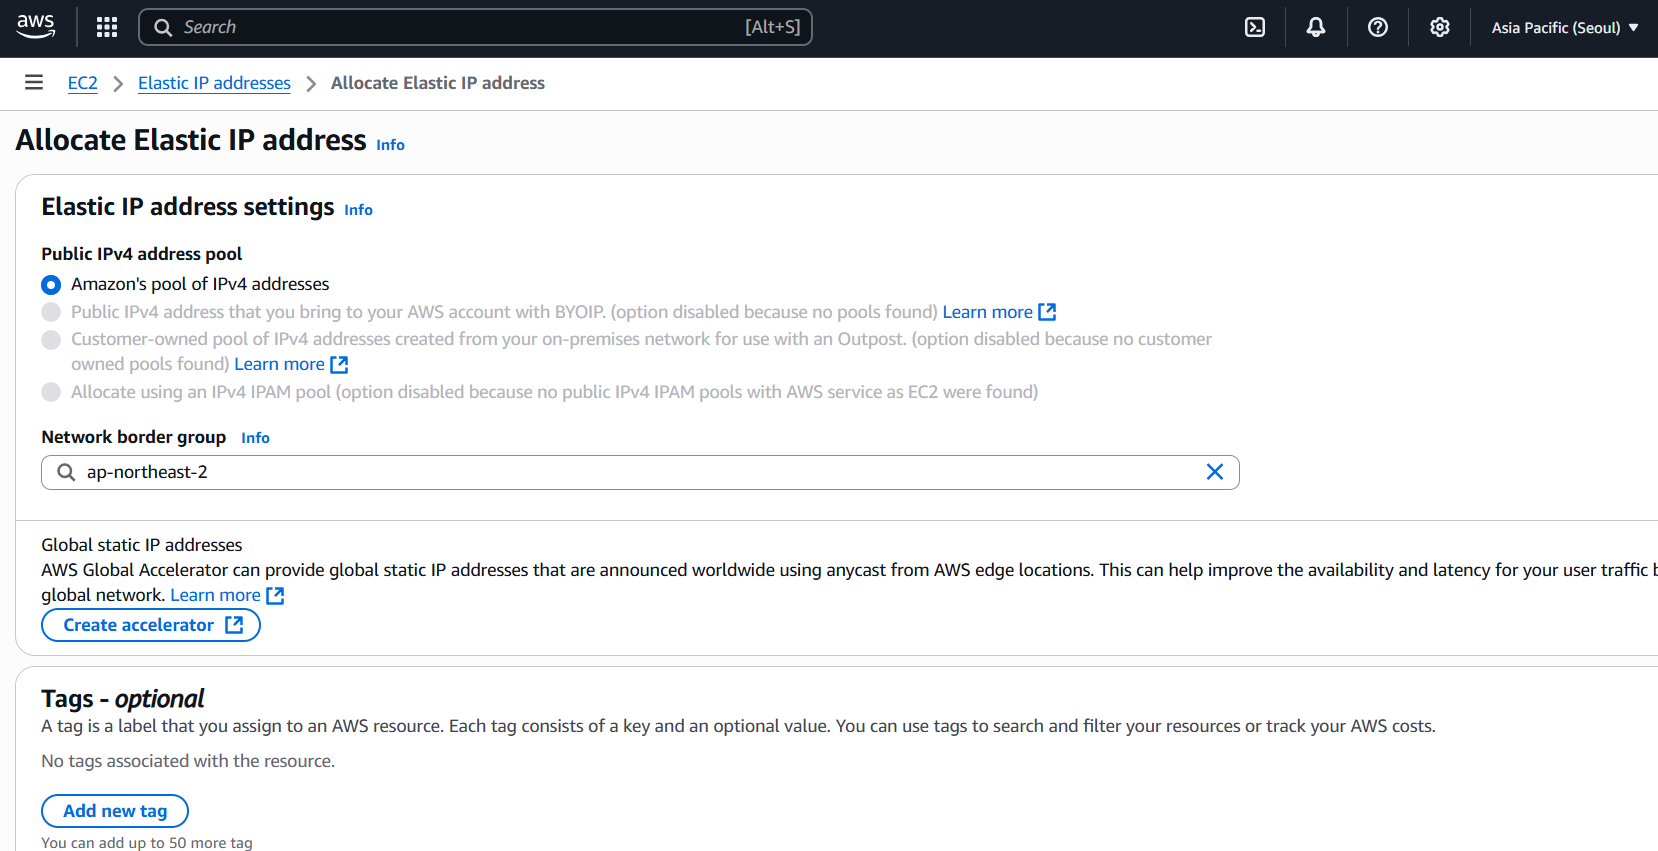
Task: Focus the AWS top search box
Action: tap(475, 27)
